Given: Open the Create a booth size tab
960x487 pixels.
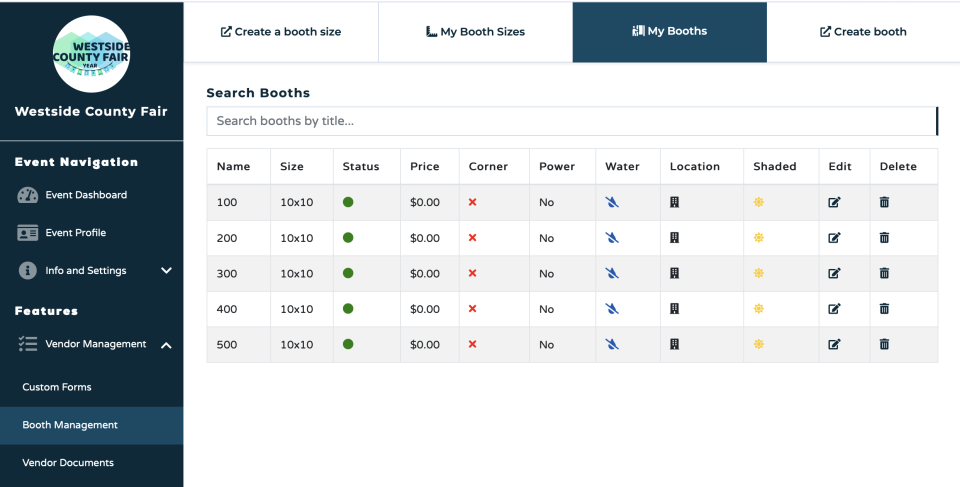Looking at the screenshot, I should [x=281, y=32].
